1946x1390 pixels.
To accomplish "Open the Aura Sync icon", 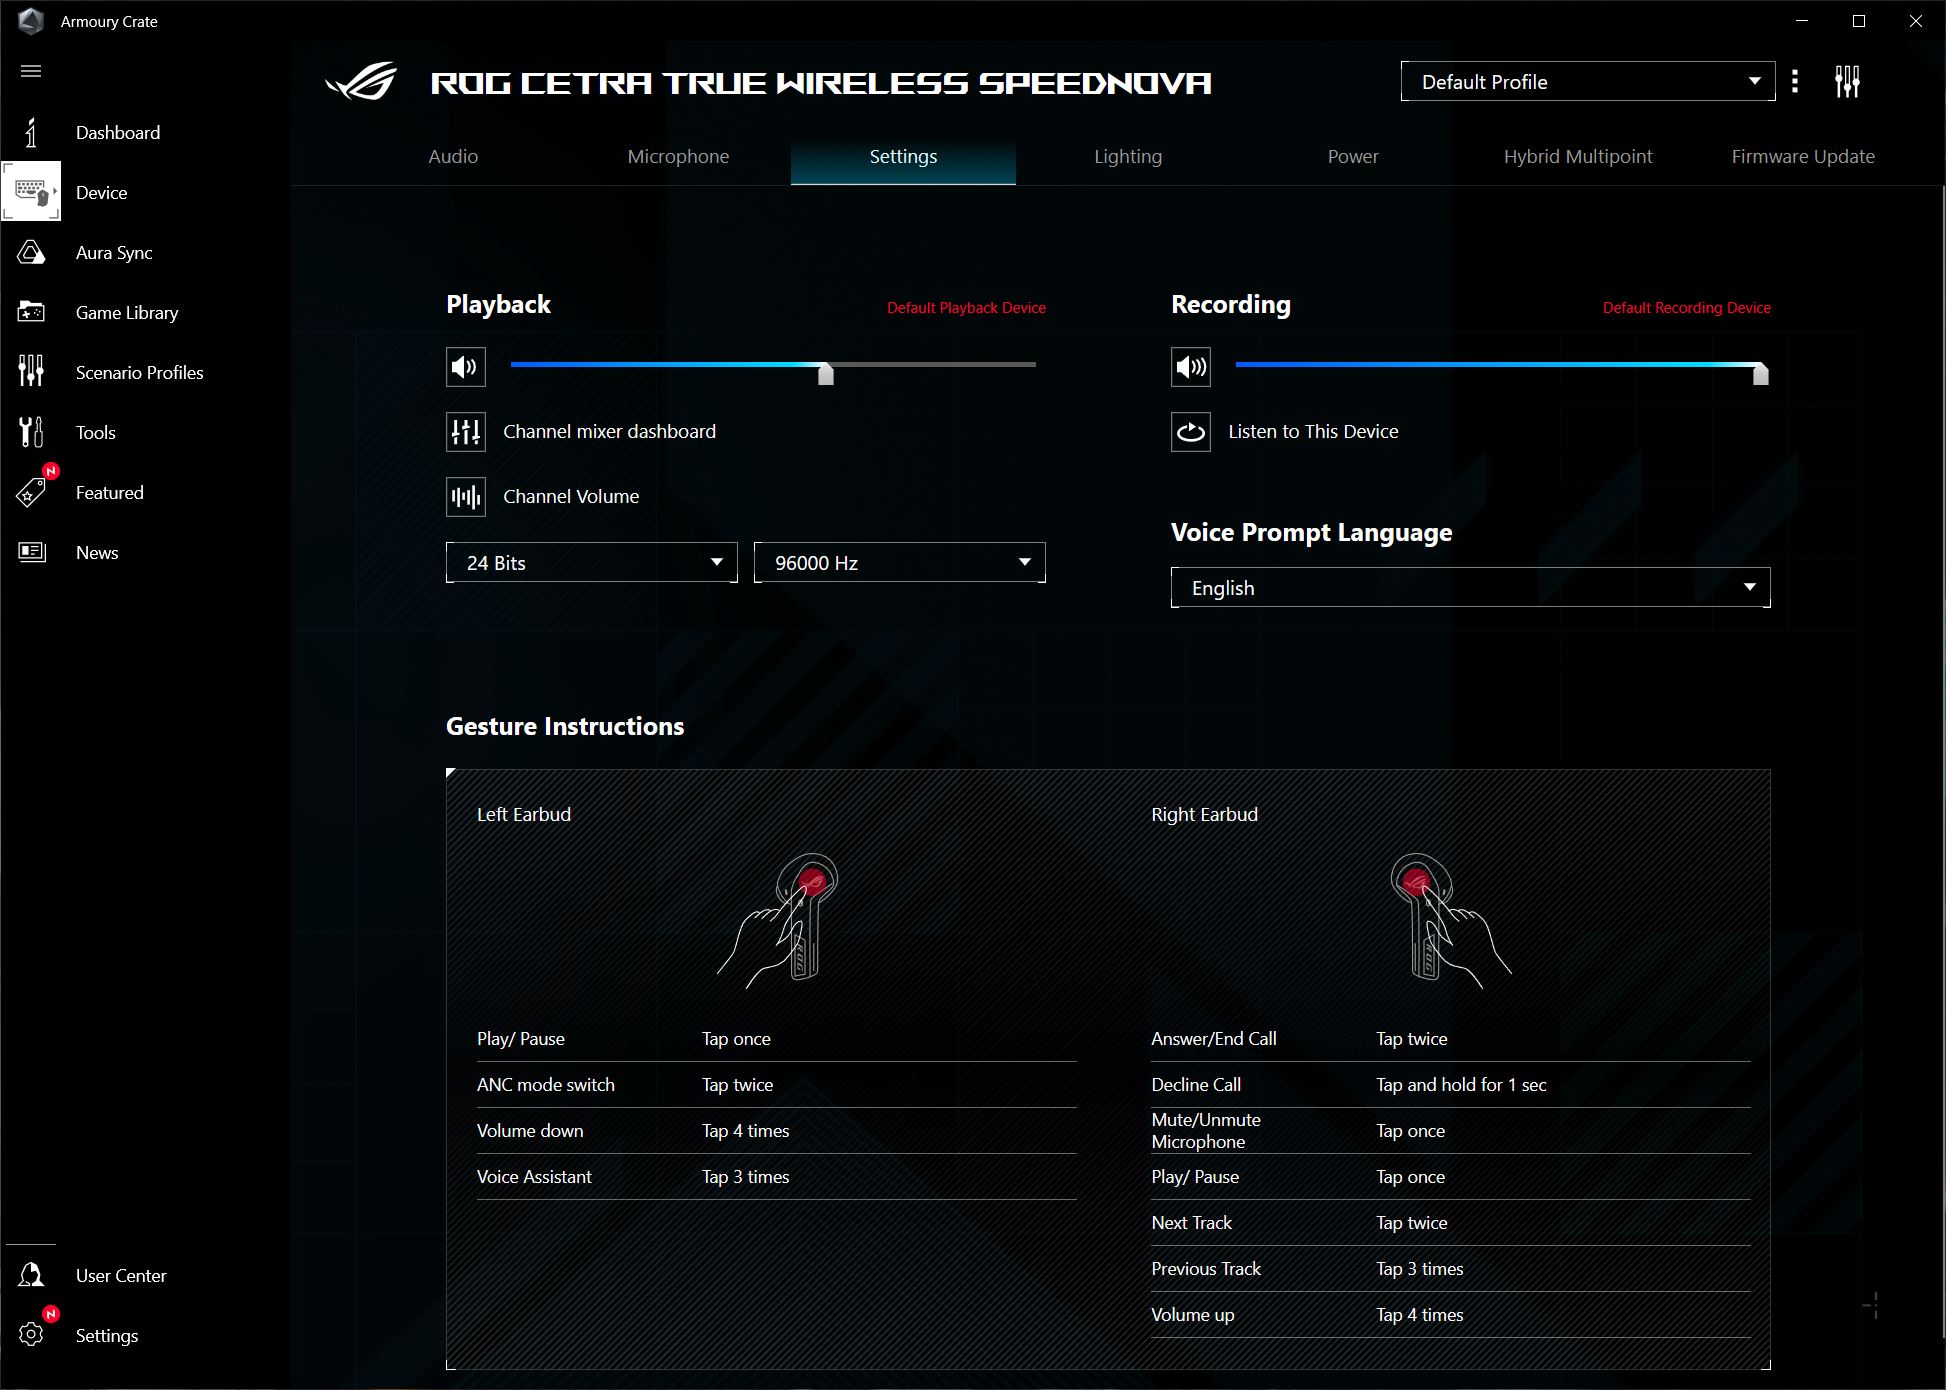I will pos(31,252).
